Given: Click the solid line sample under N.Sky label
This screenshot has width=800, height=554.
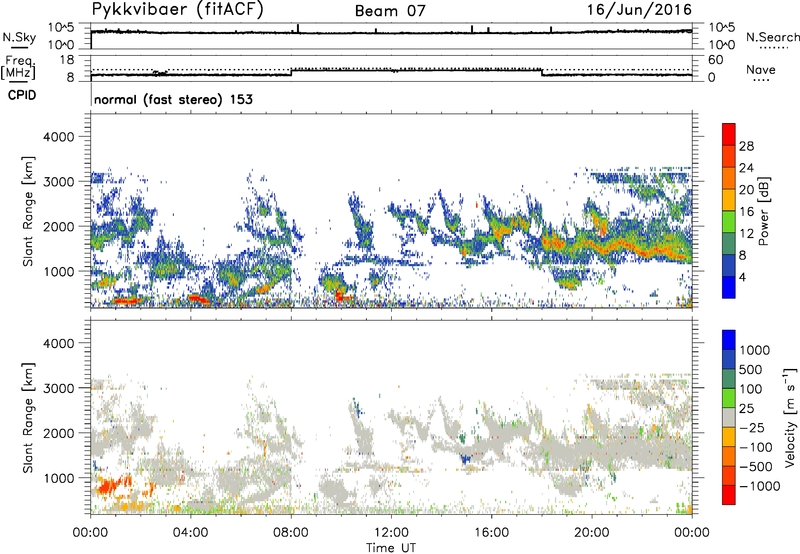Looking at the screenshot, I should click(19, 47).
